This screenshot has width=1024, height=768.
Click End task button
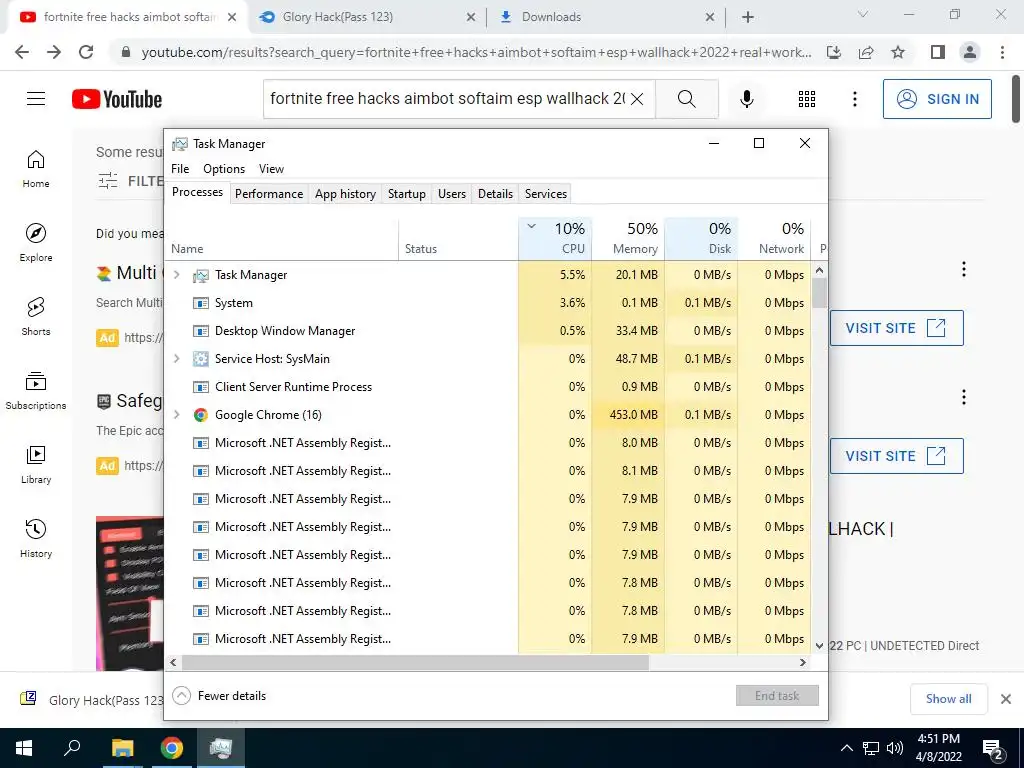point(777,696)
